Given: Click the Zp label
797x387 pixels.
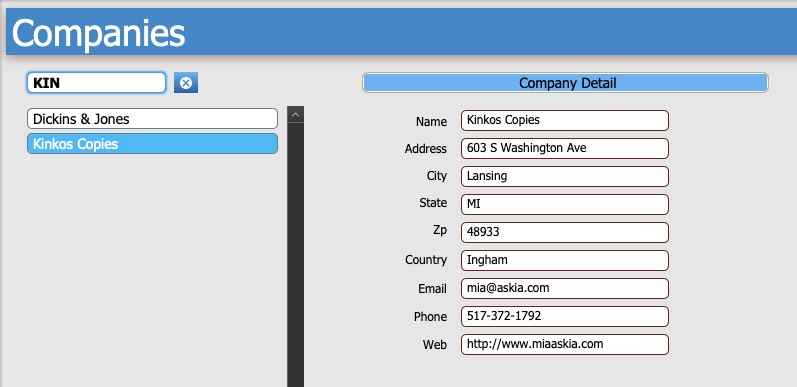Looking at the screenshot, I should tap(440, 230).
